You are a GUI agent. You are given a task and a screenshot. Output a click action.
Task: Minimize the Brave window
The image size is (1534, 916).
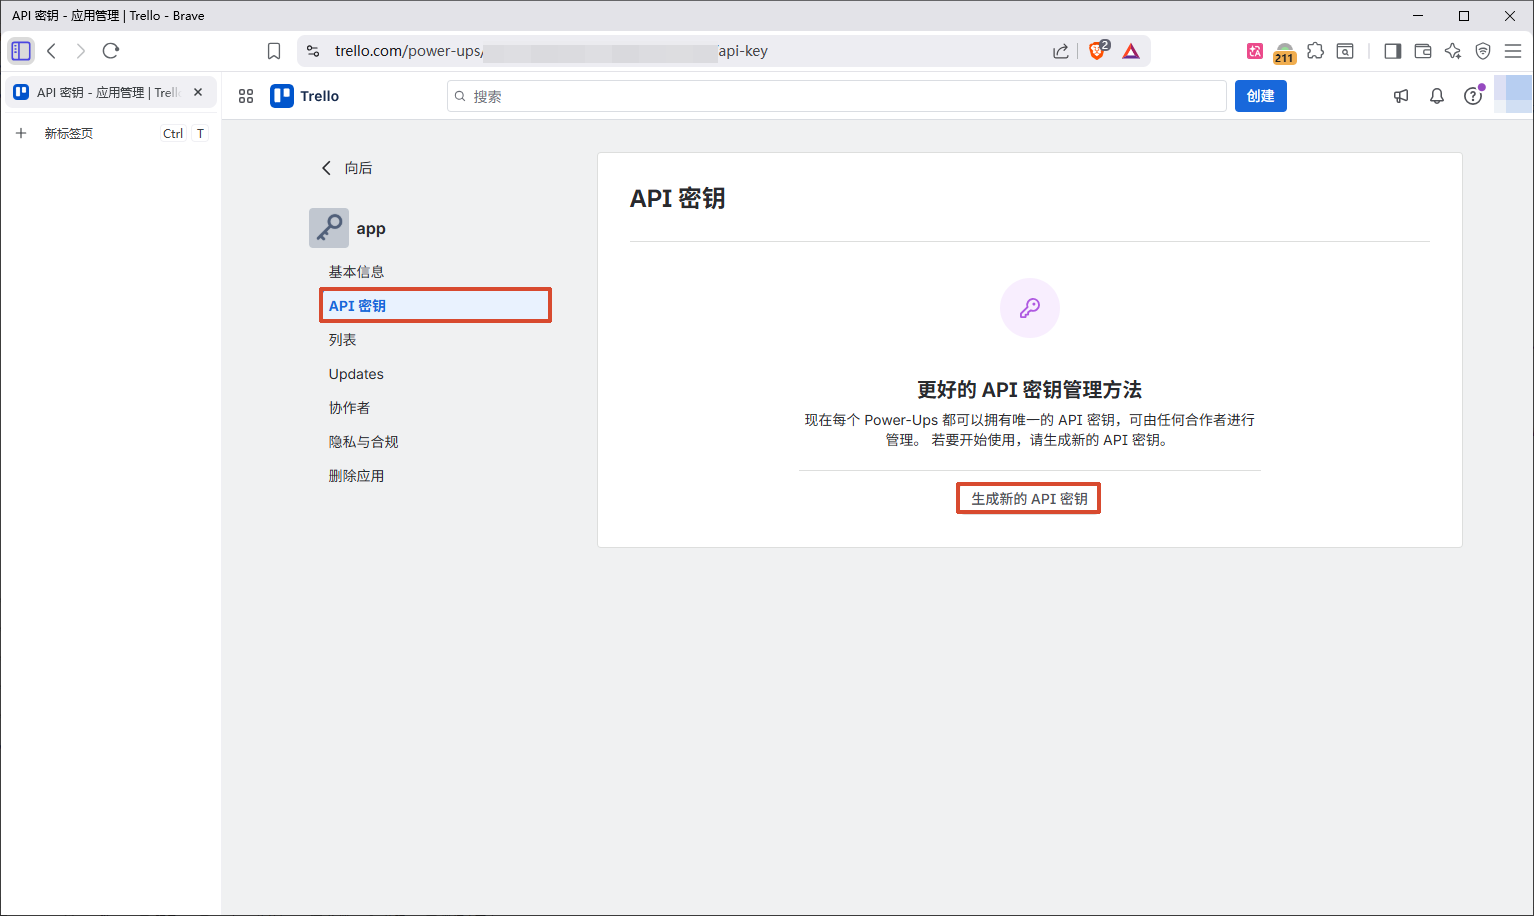1418,15
